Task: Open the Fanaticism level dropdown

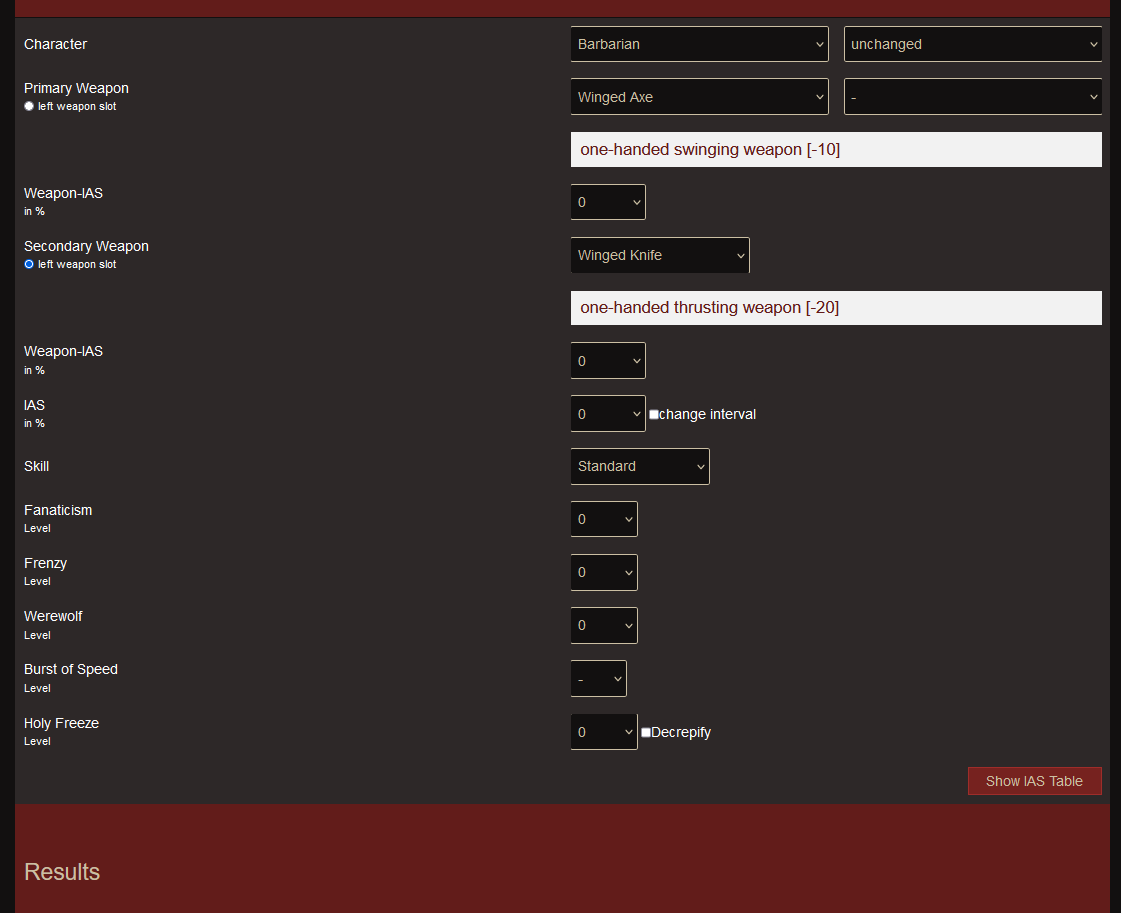Action: coord(604,519)
